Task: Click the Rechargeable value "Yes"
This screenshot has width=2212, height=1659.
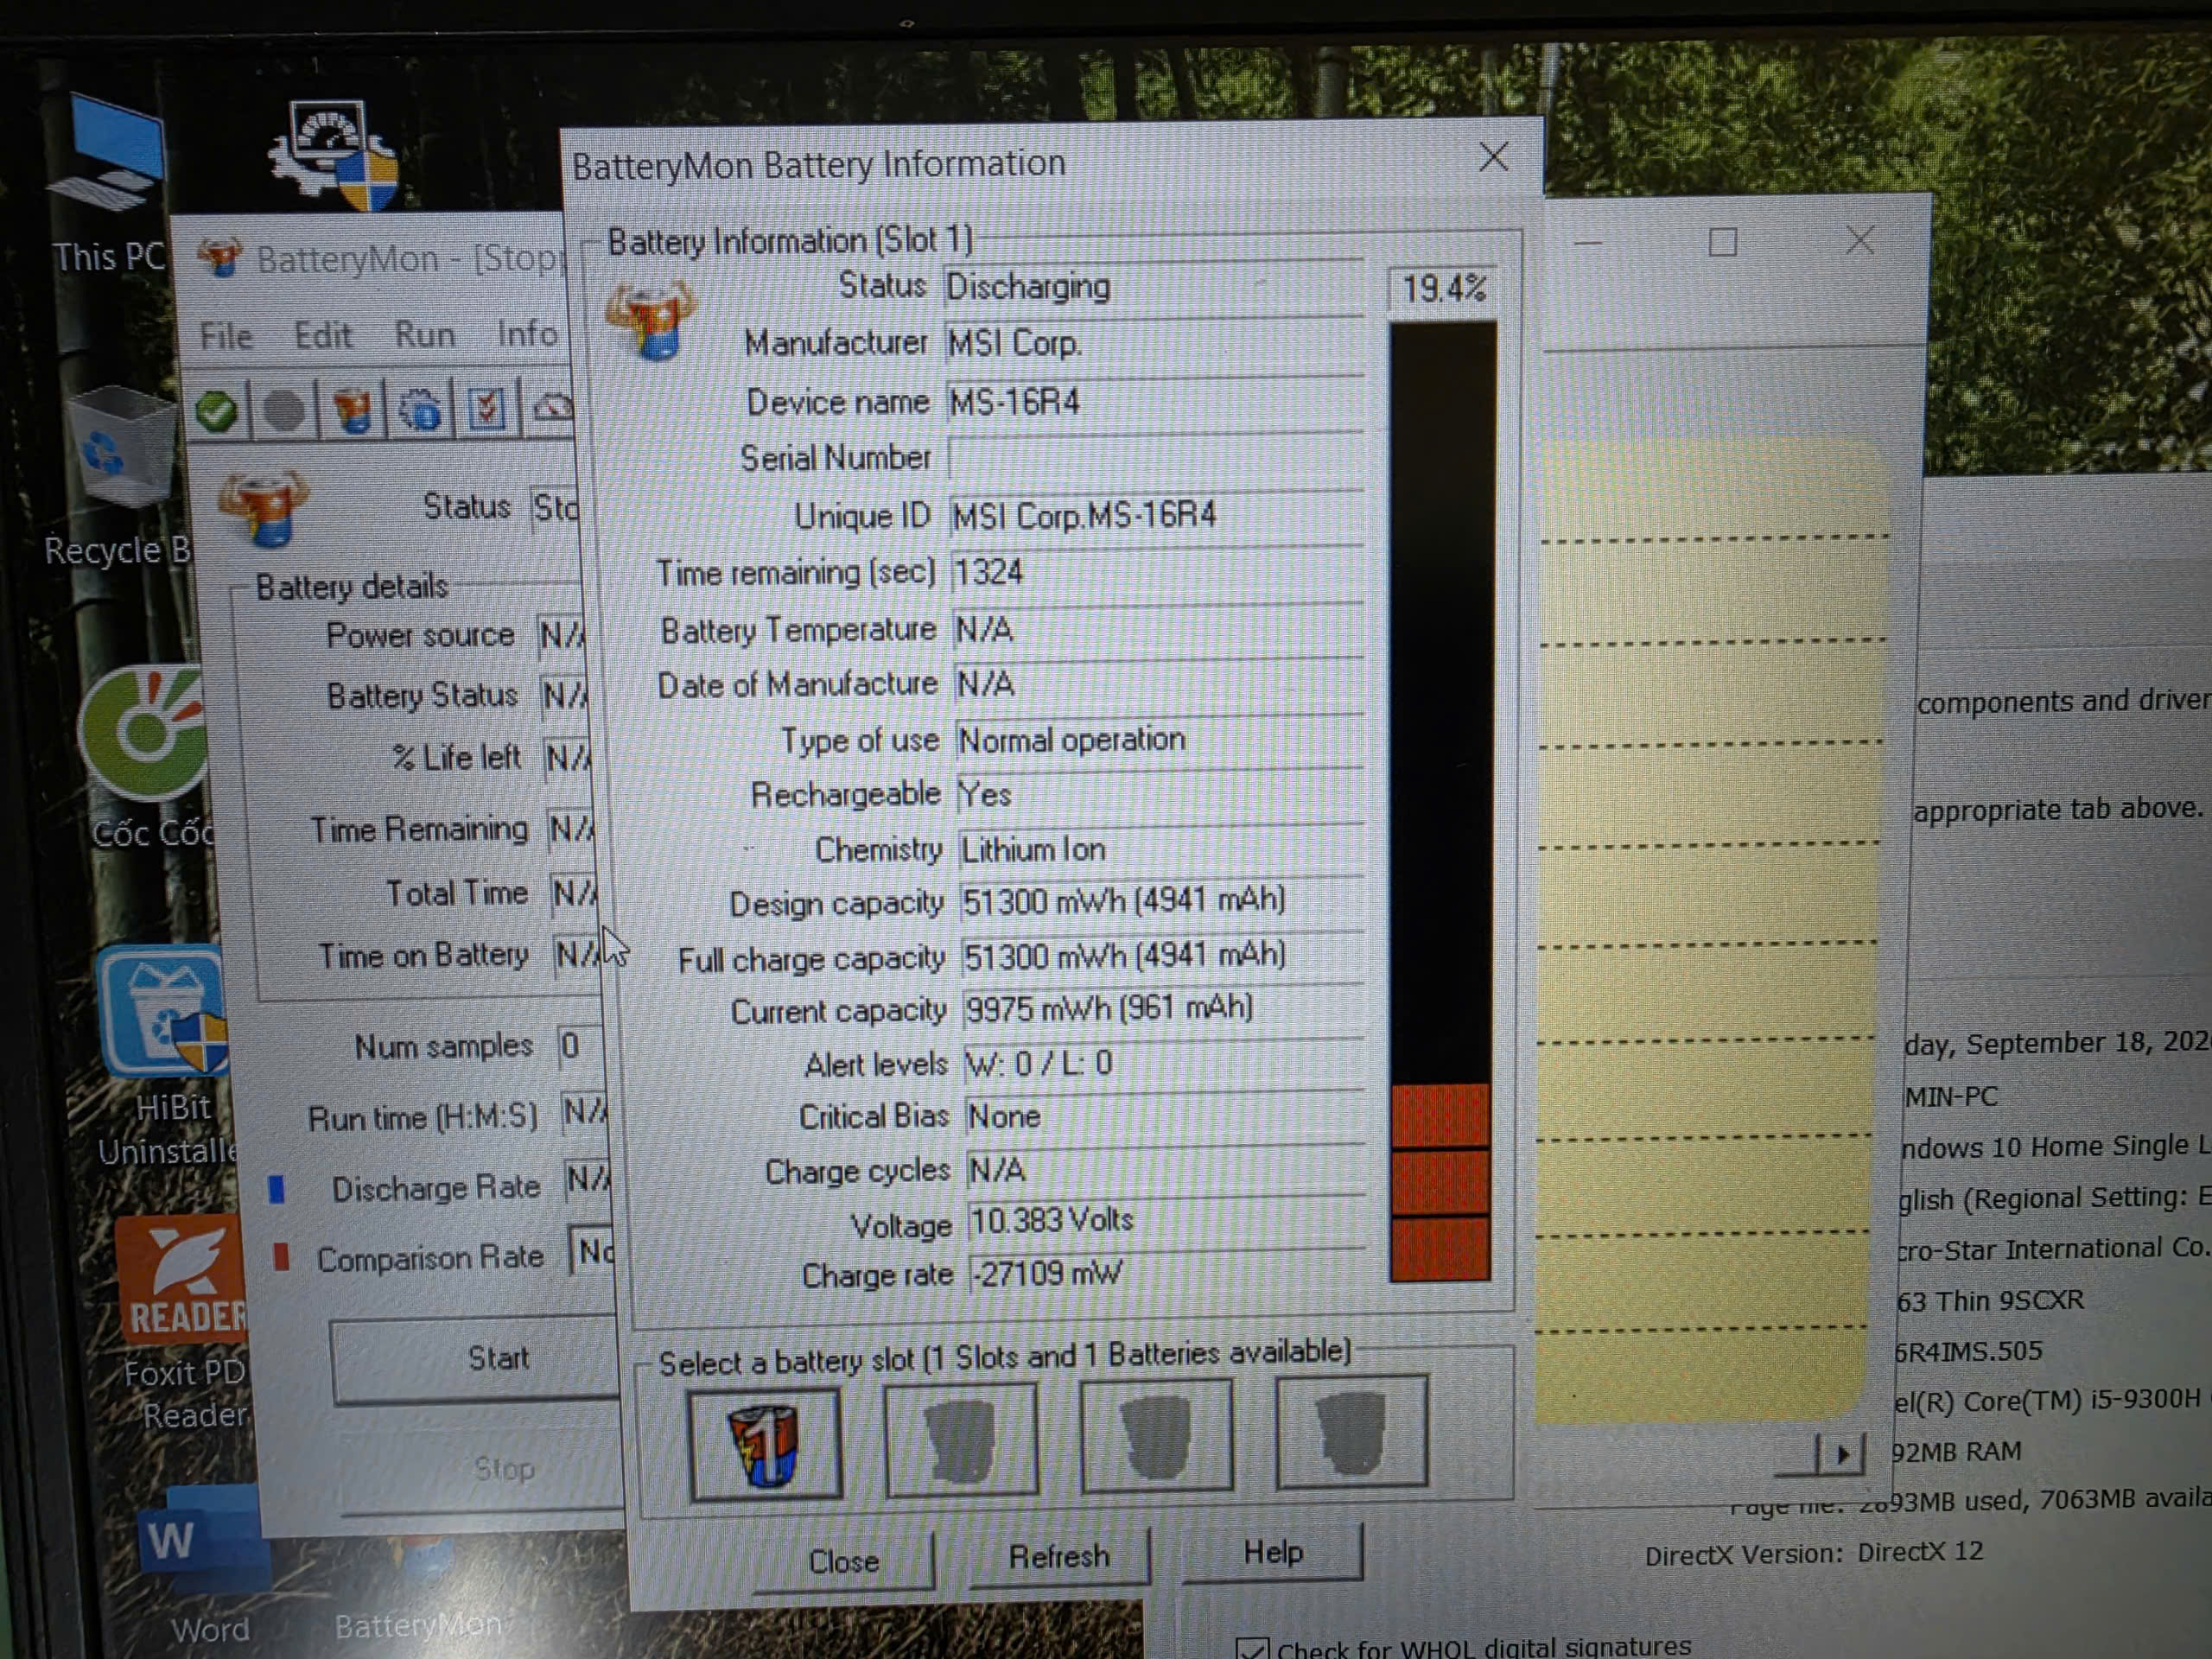Action: click(x=985, y=795)
